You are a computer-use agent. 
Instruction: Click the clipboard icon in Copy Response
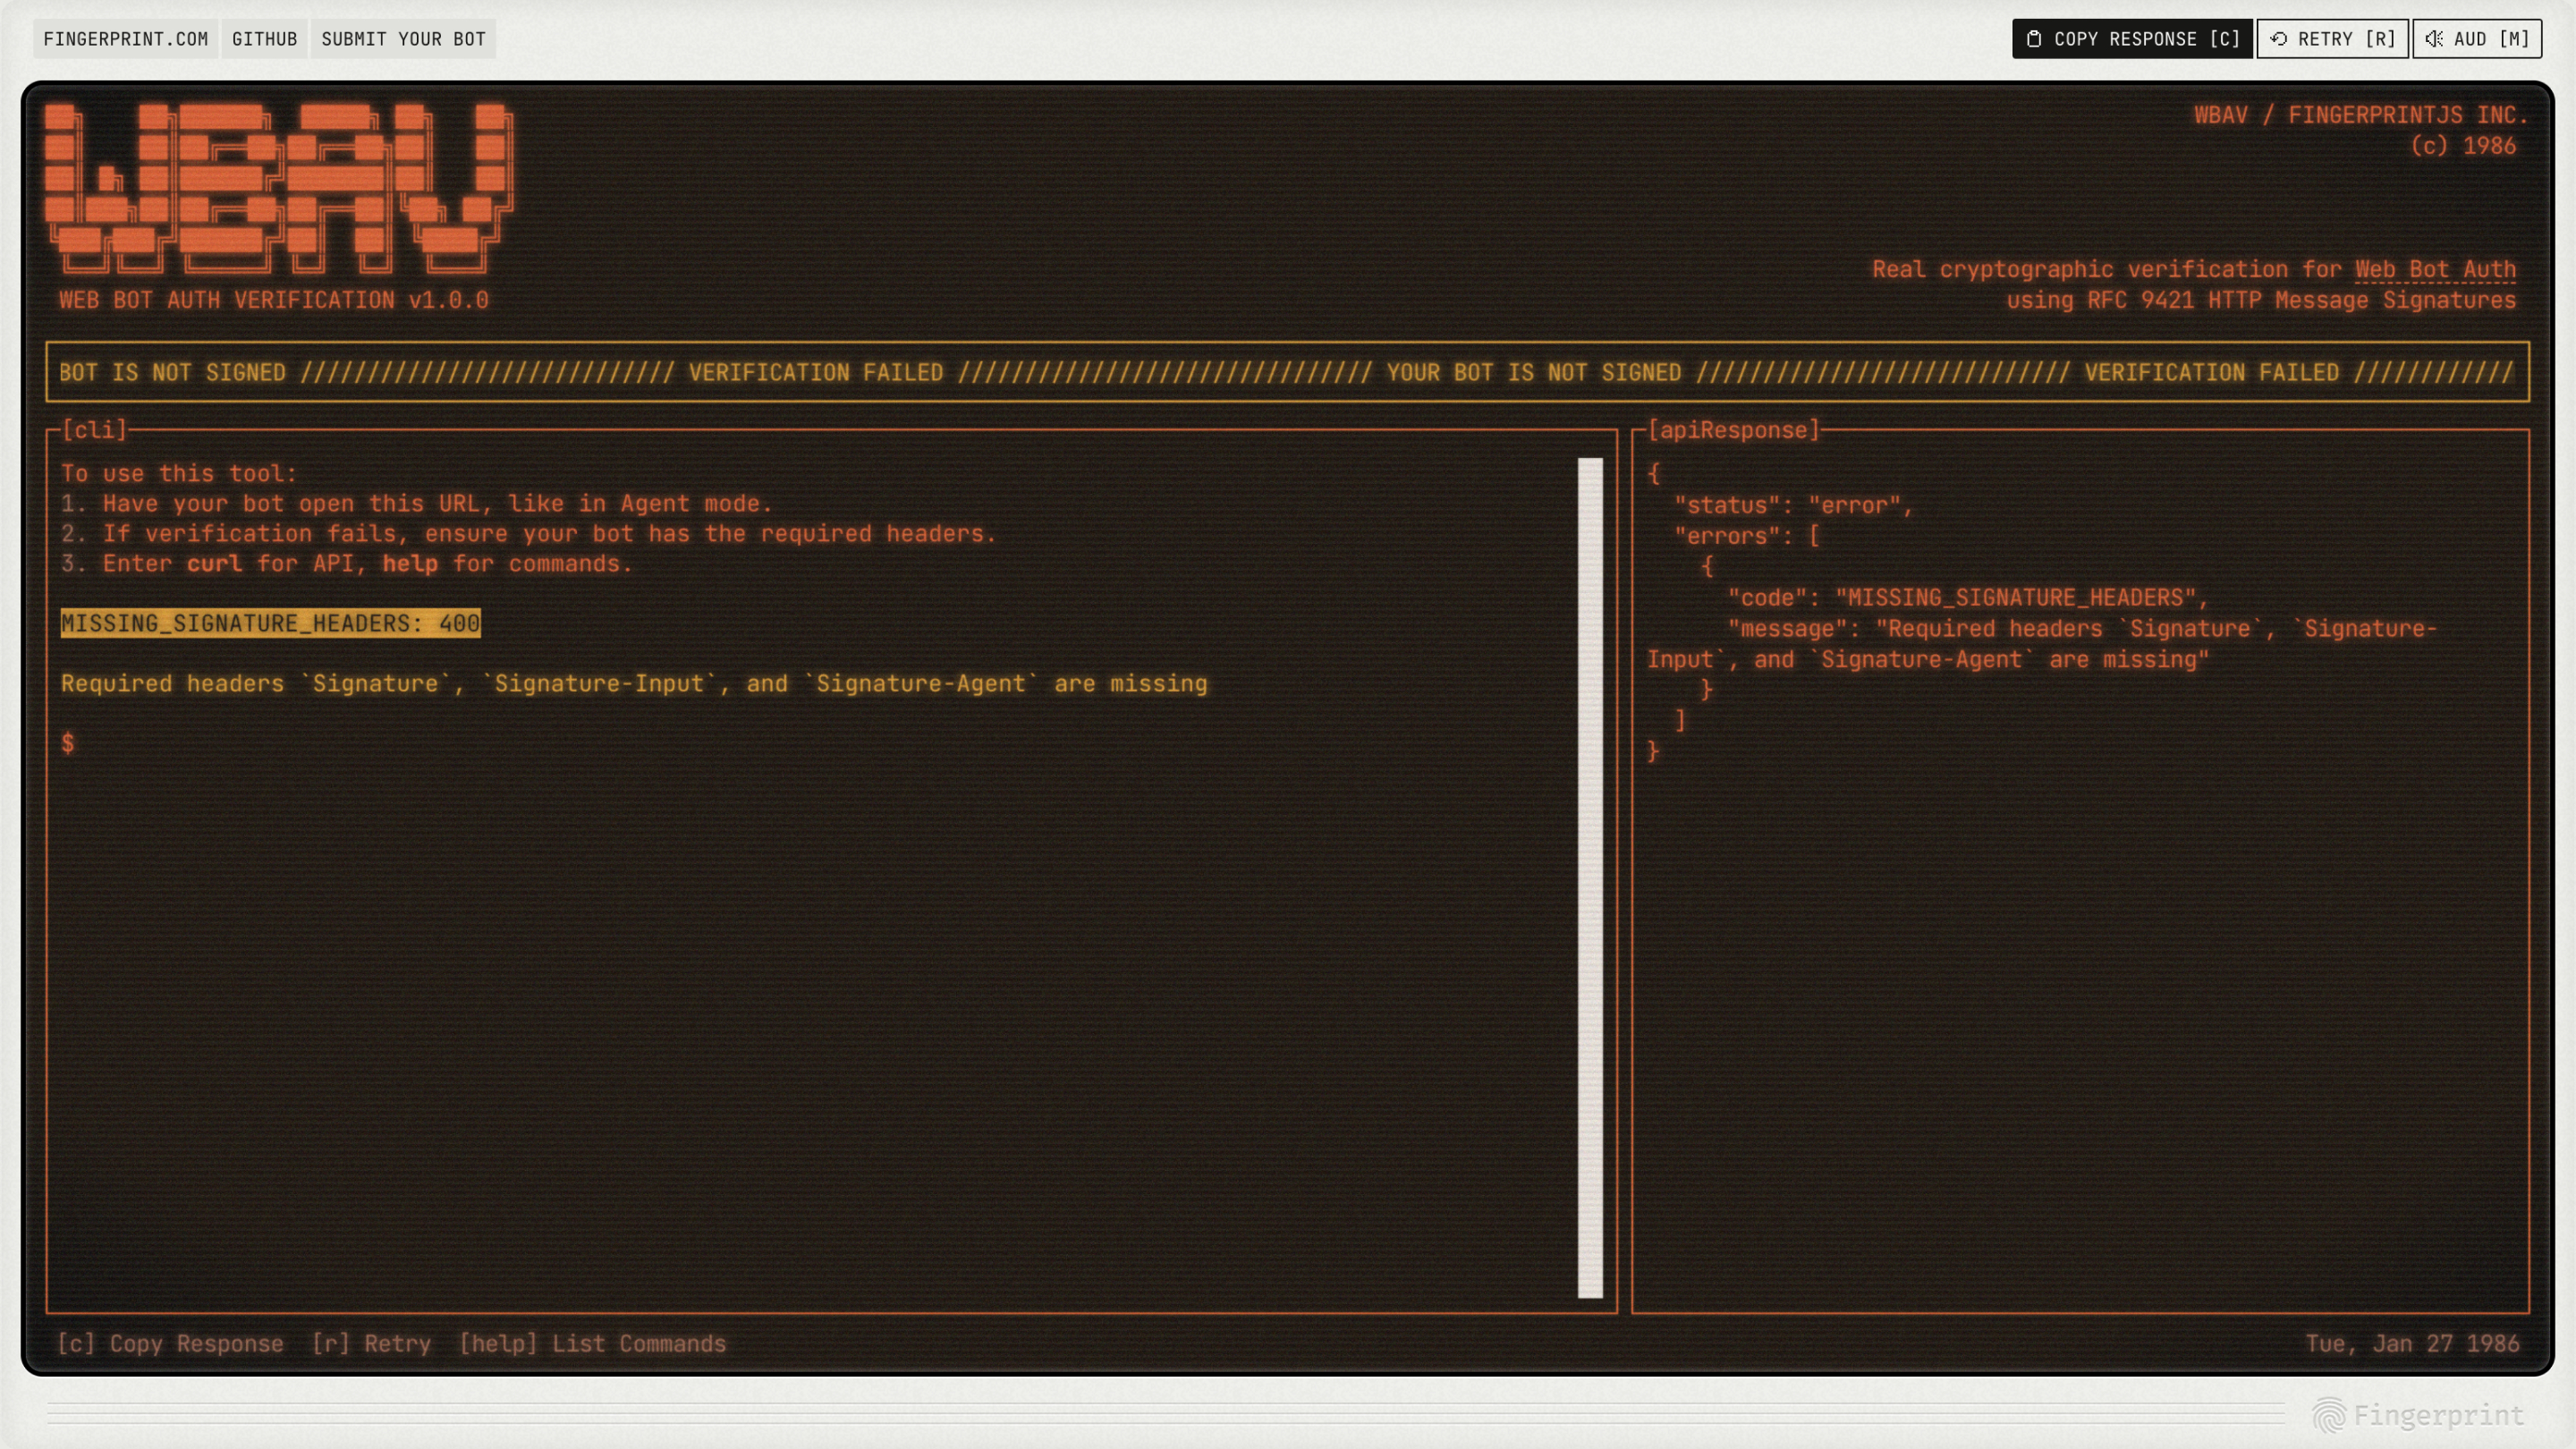click(2034, 39)
